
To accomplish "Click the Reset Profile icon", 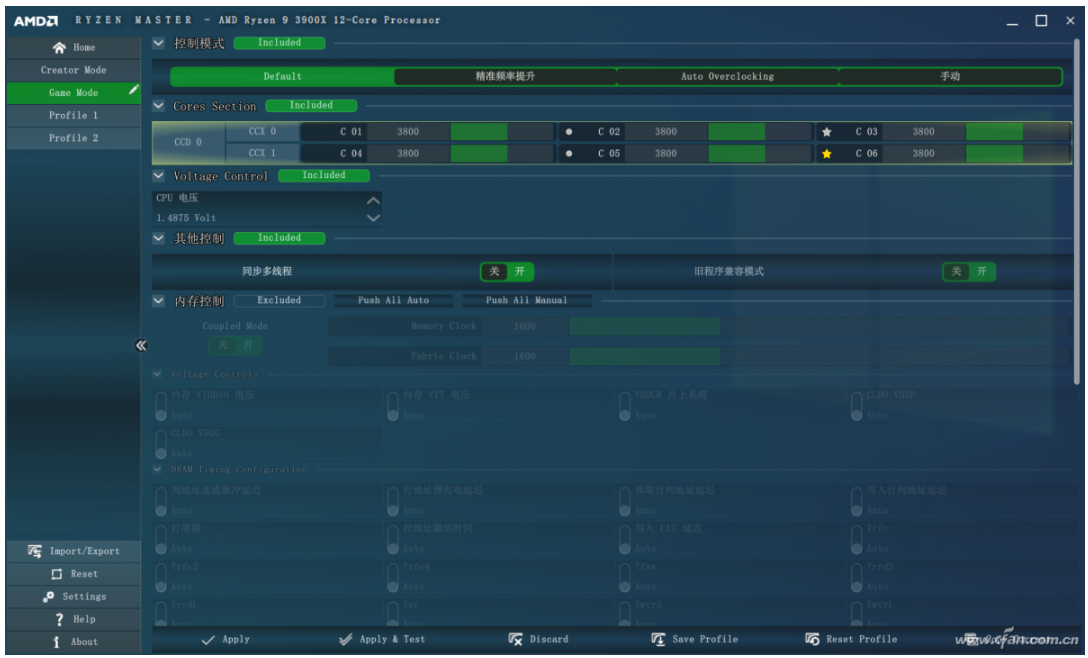I will point(812,639).
